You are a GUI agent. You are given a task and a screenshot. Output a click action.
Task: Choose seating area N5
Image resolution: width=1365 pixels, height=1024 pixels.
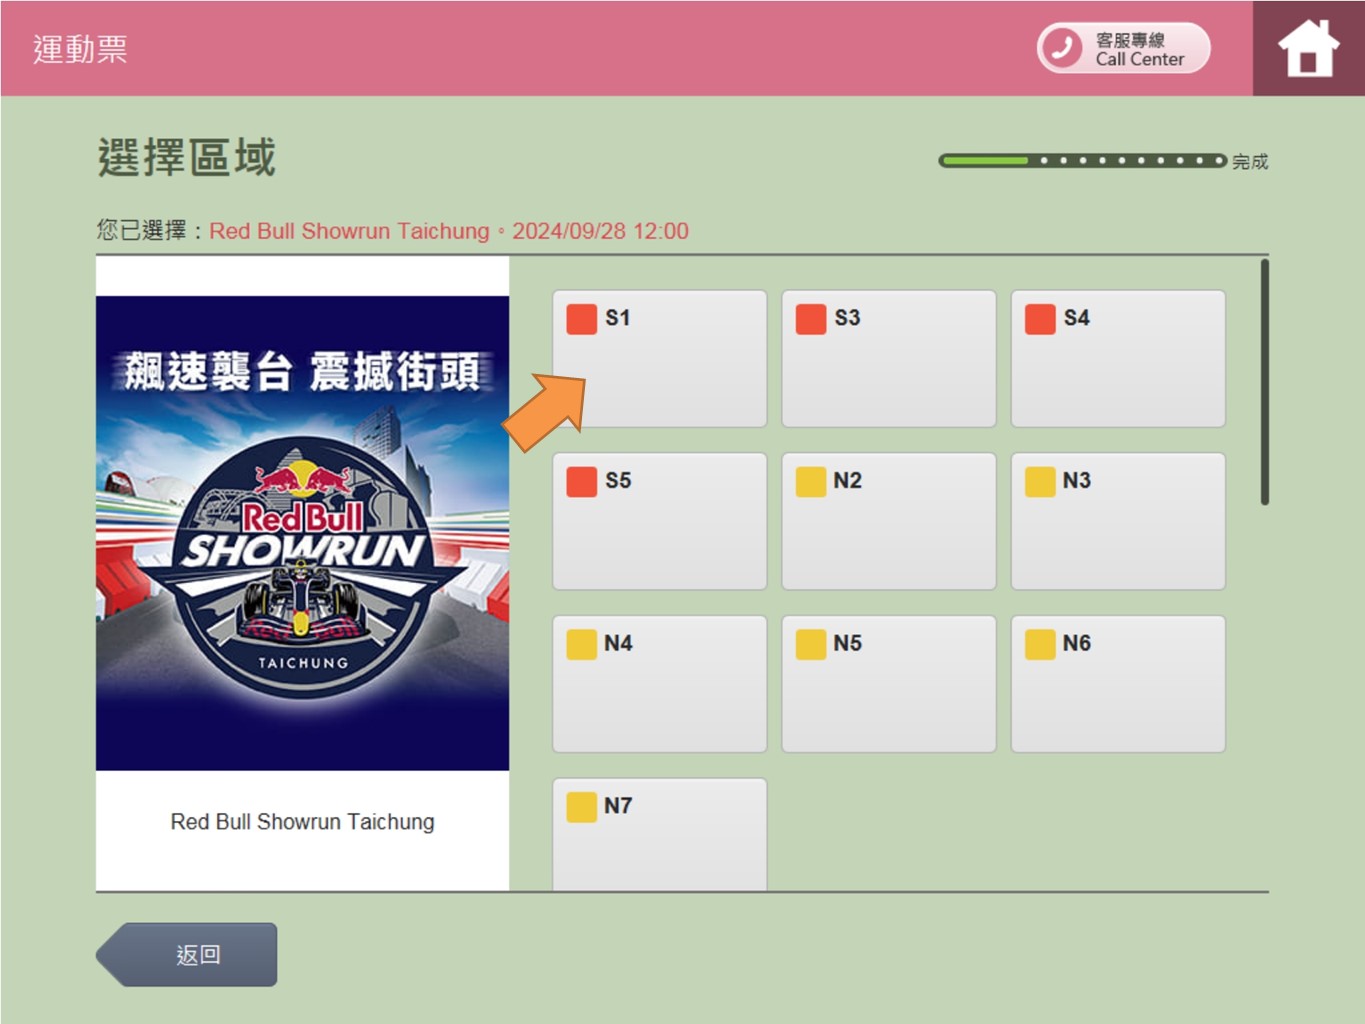coord(888,684)
